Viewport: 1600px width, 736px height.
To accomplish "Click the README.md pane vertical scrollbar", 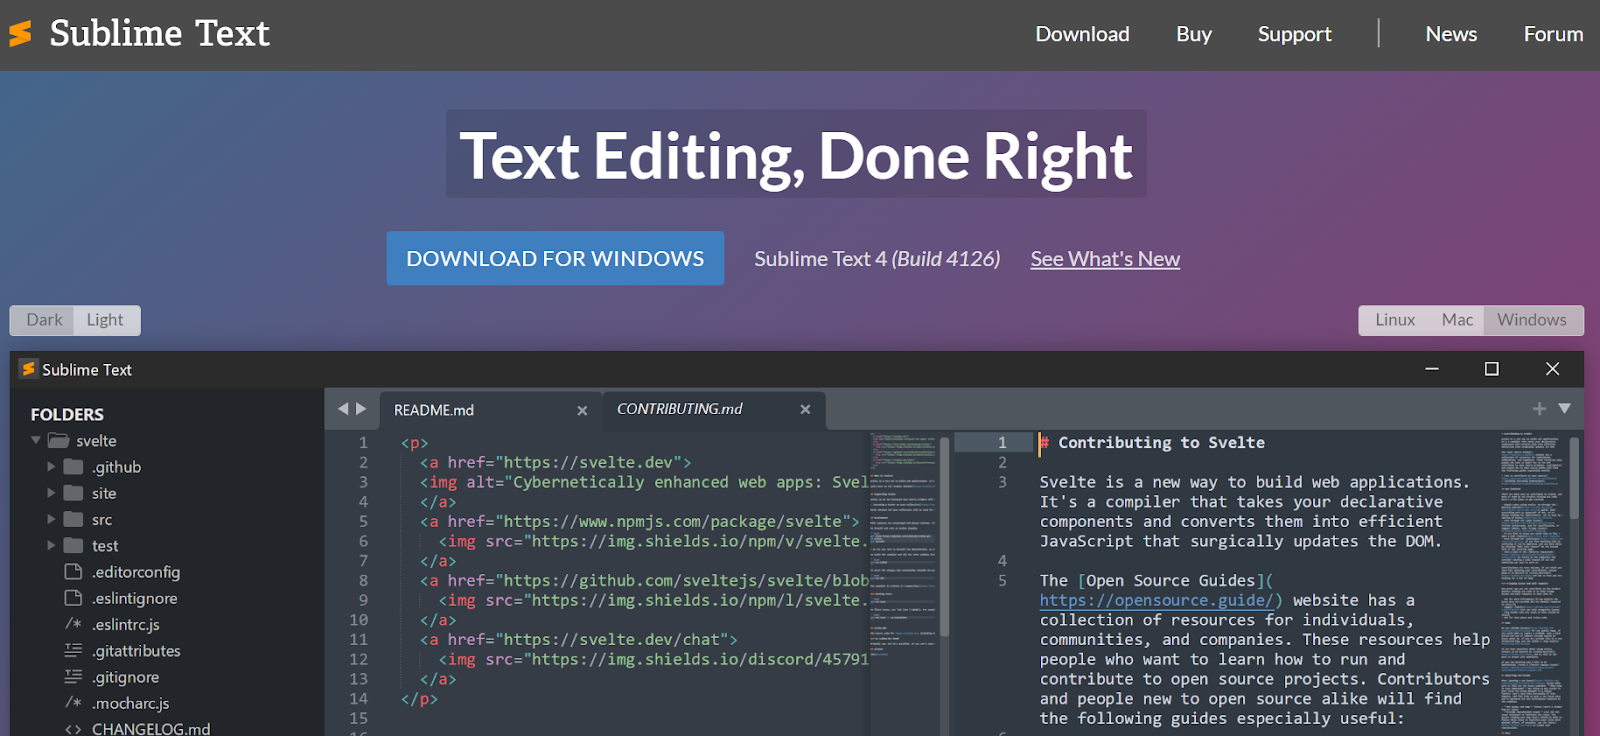I will (944, 537).
